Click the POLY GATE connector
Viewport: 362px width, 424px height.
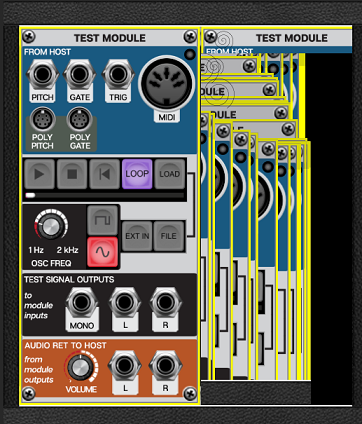(x=79, y=119)
